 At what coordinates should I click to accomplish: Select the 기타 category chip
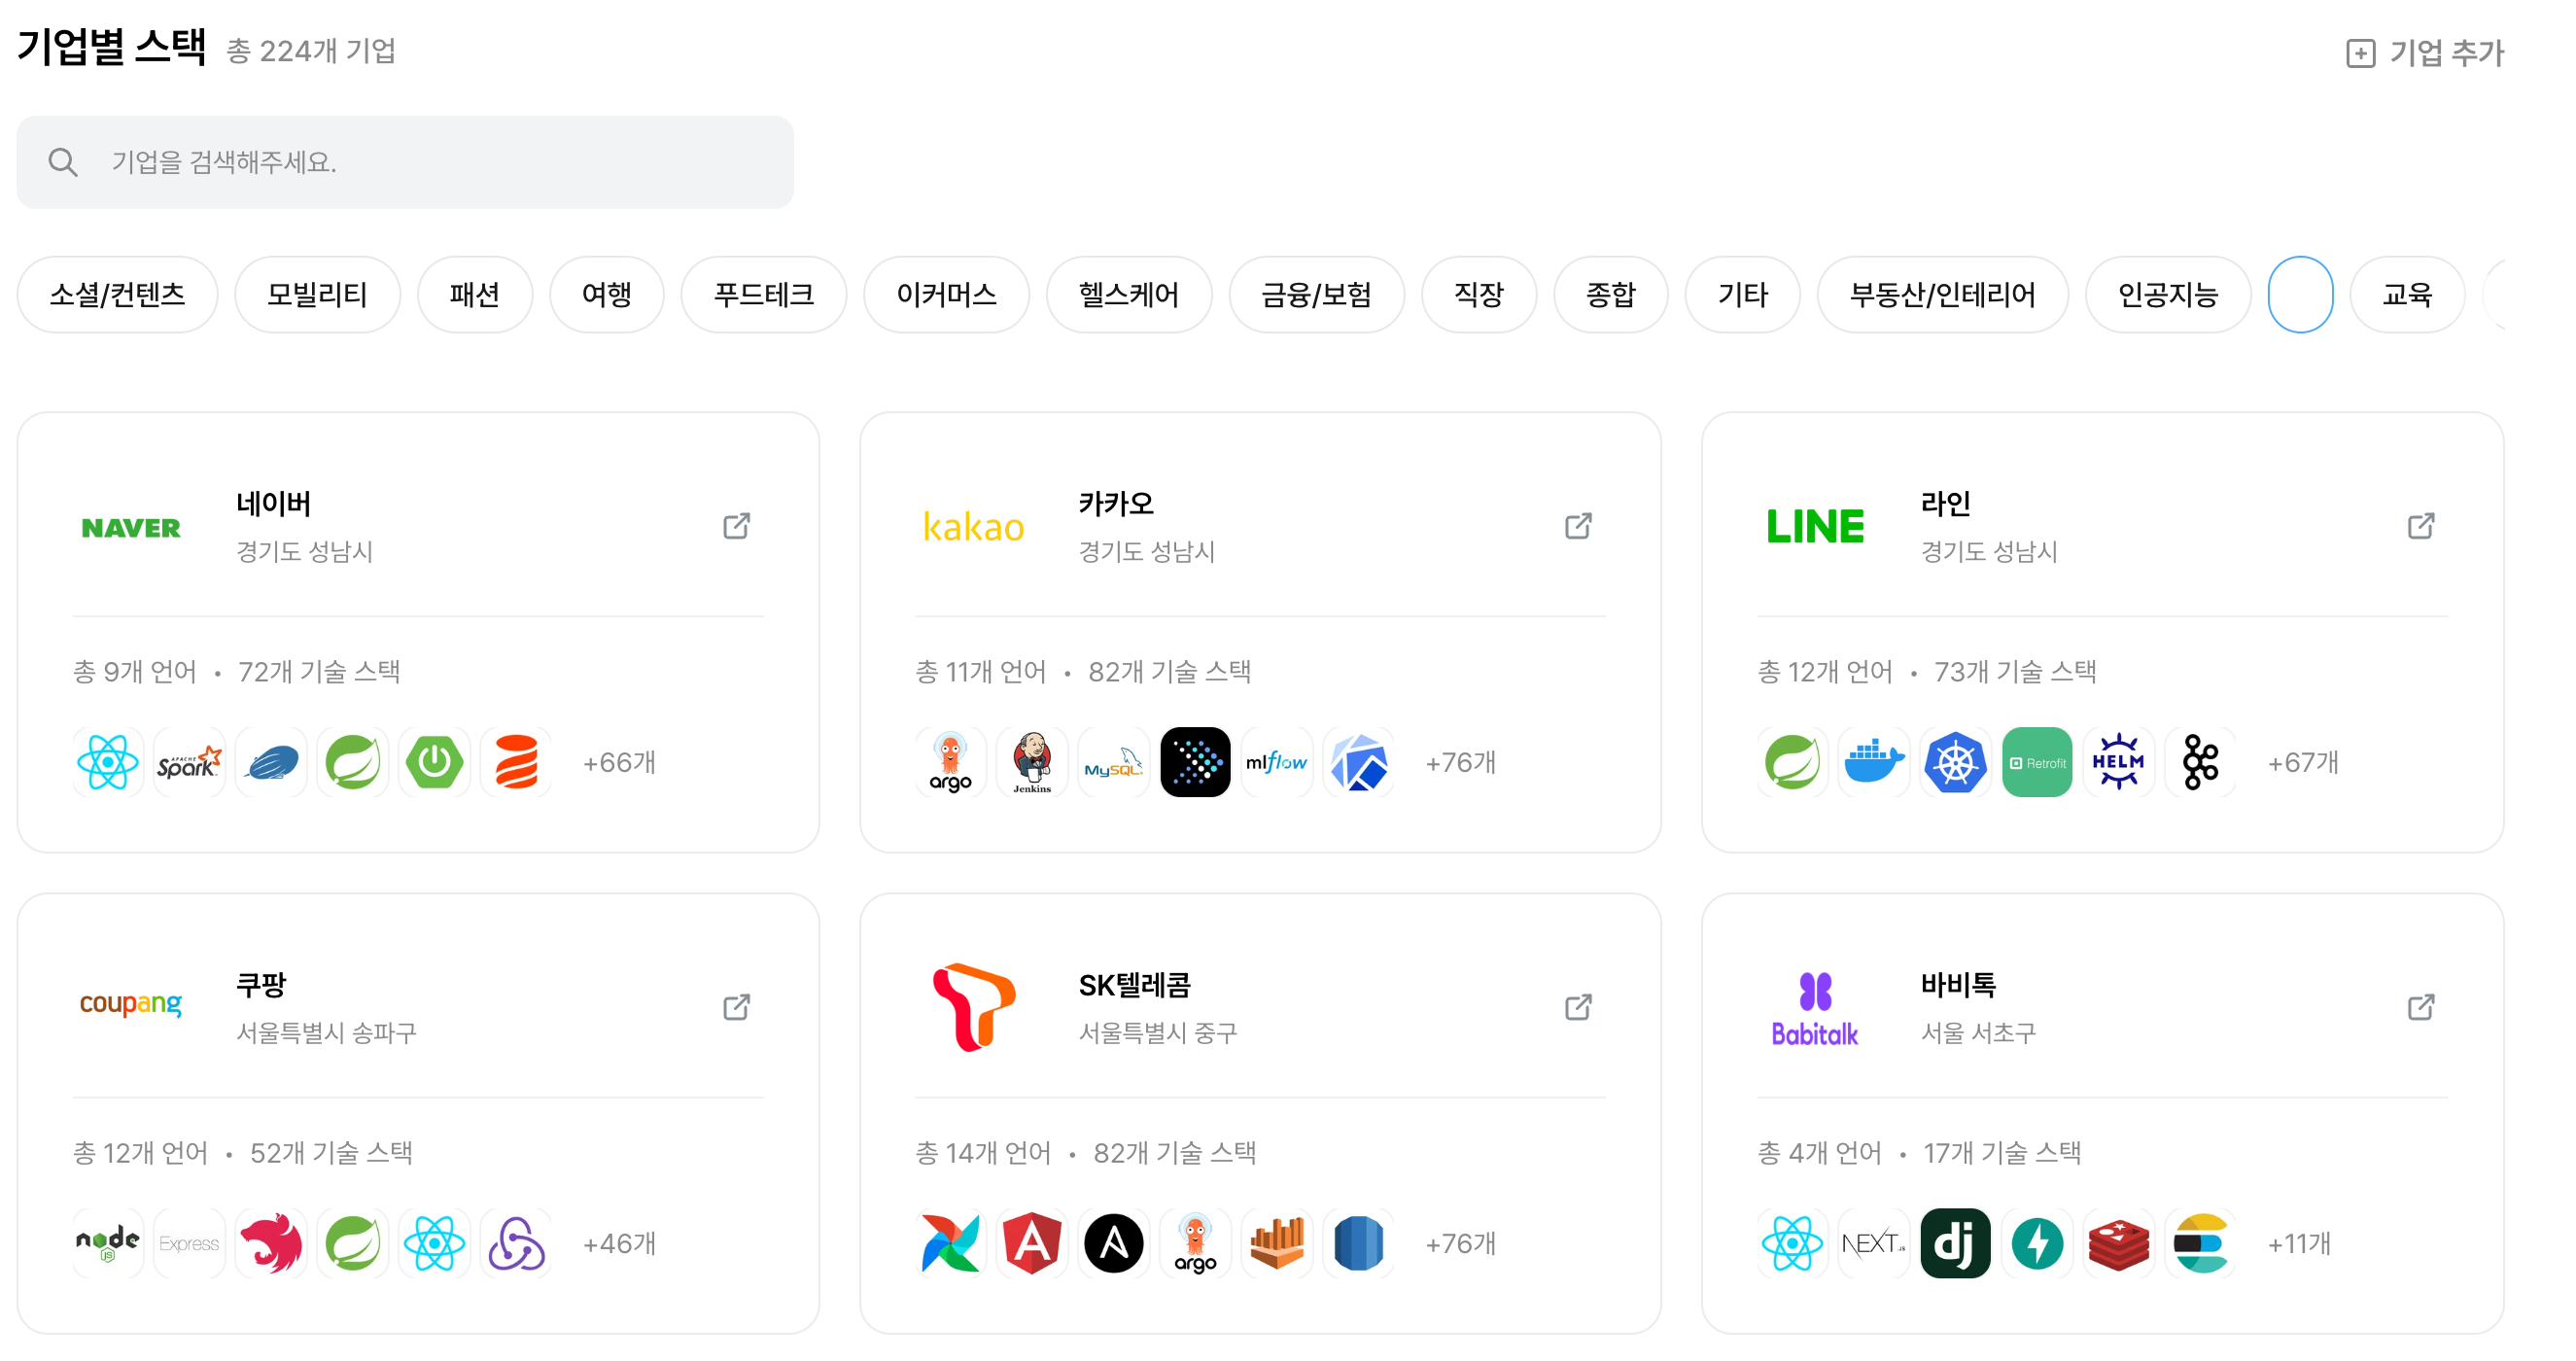click(x=1742, y=294)
